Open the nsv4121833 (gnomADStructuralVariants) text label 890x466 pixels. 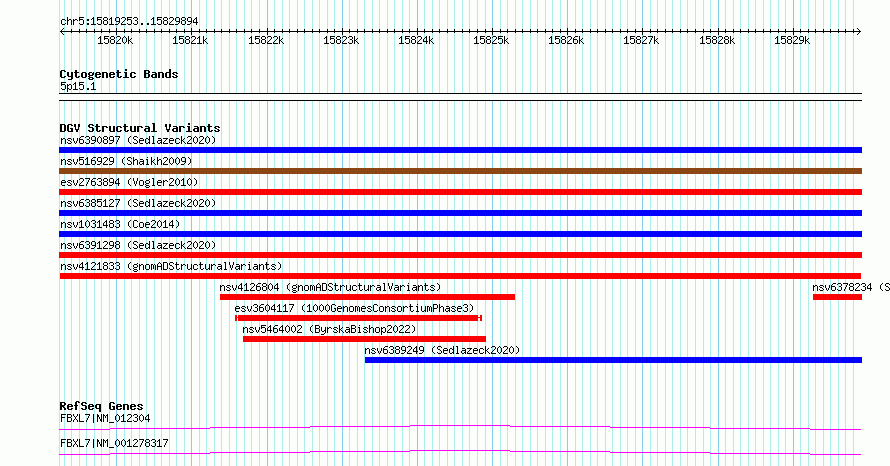click(x=171, y=266)
